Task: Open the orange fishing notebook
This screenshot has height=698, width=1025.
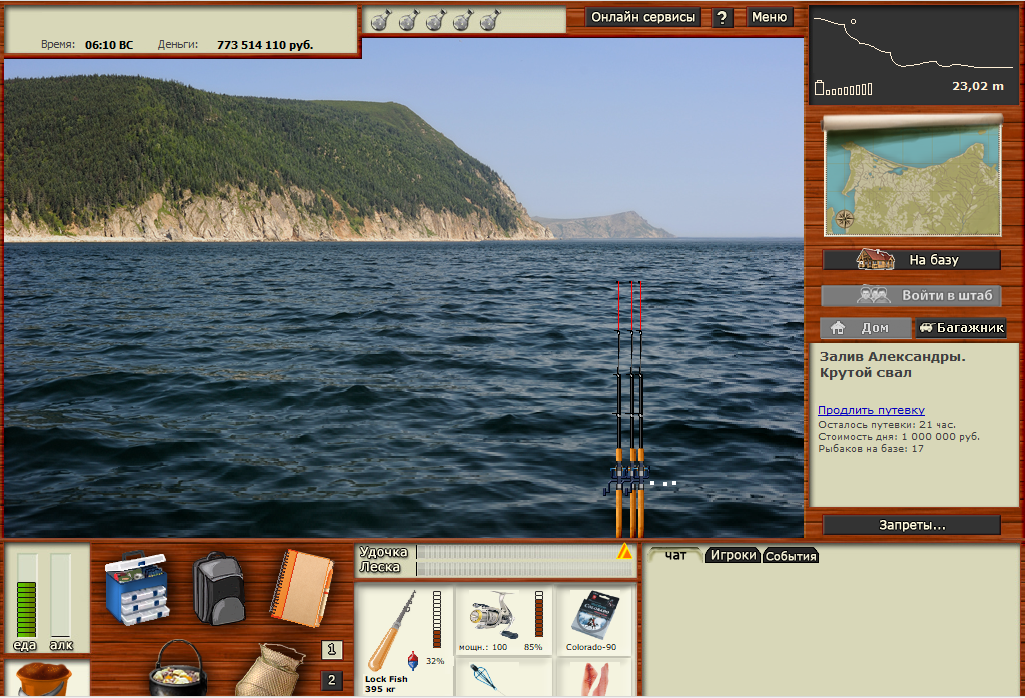Action: point(302,588)
